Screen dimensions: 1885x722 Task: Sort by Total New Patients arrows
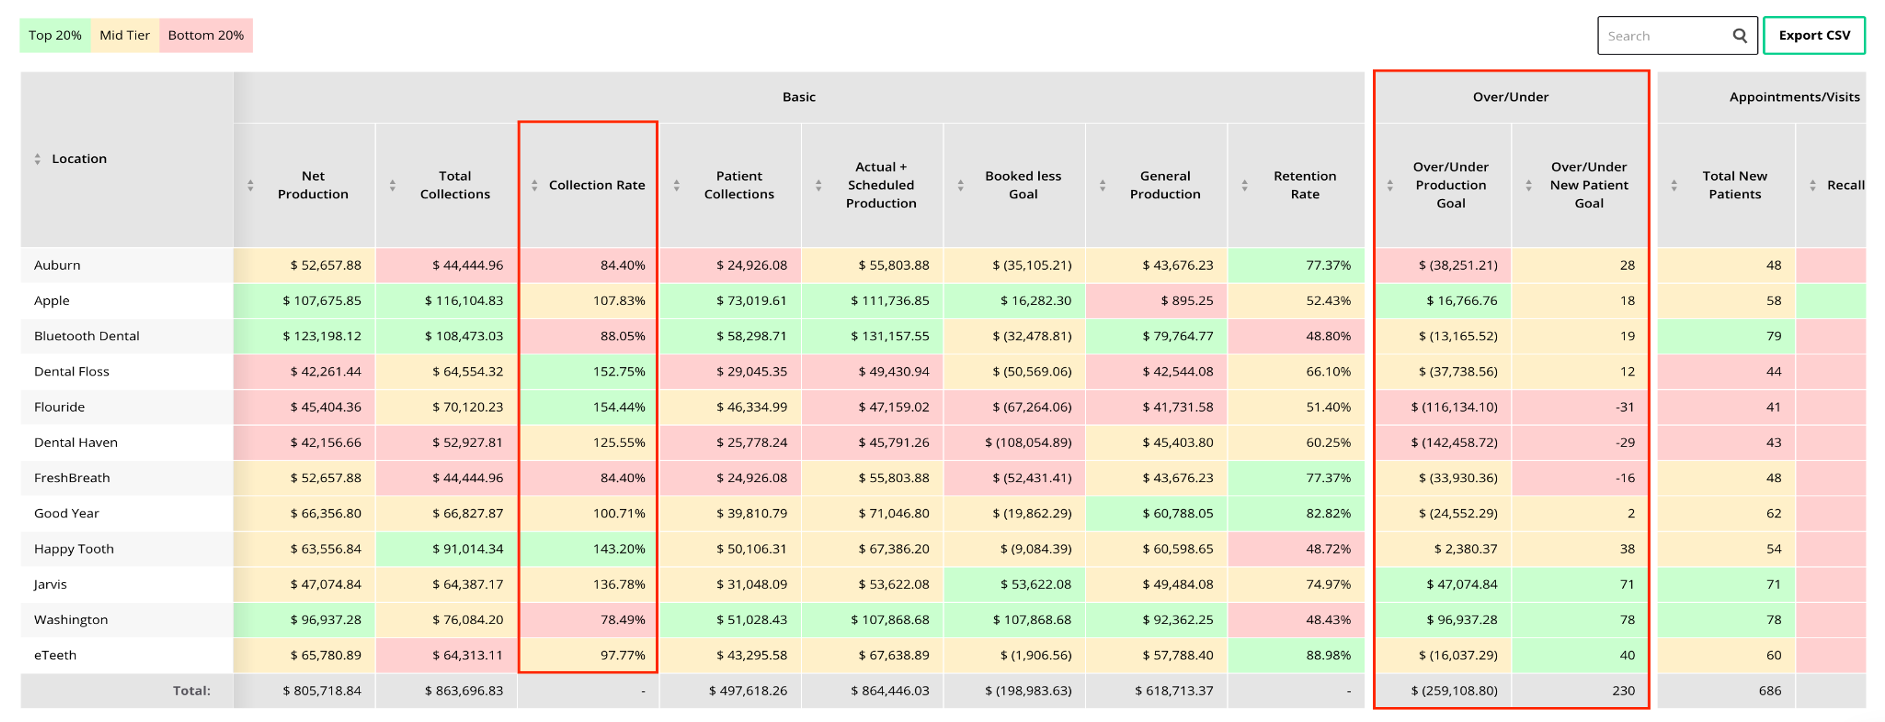[1674, 185]
